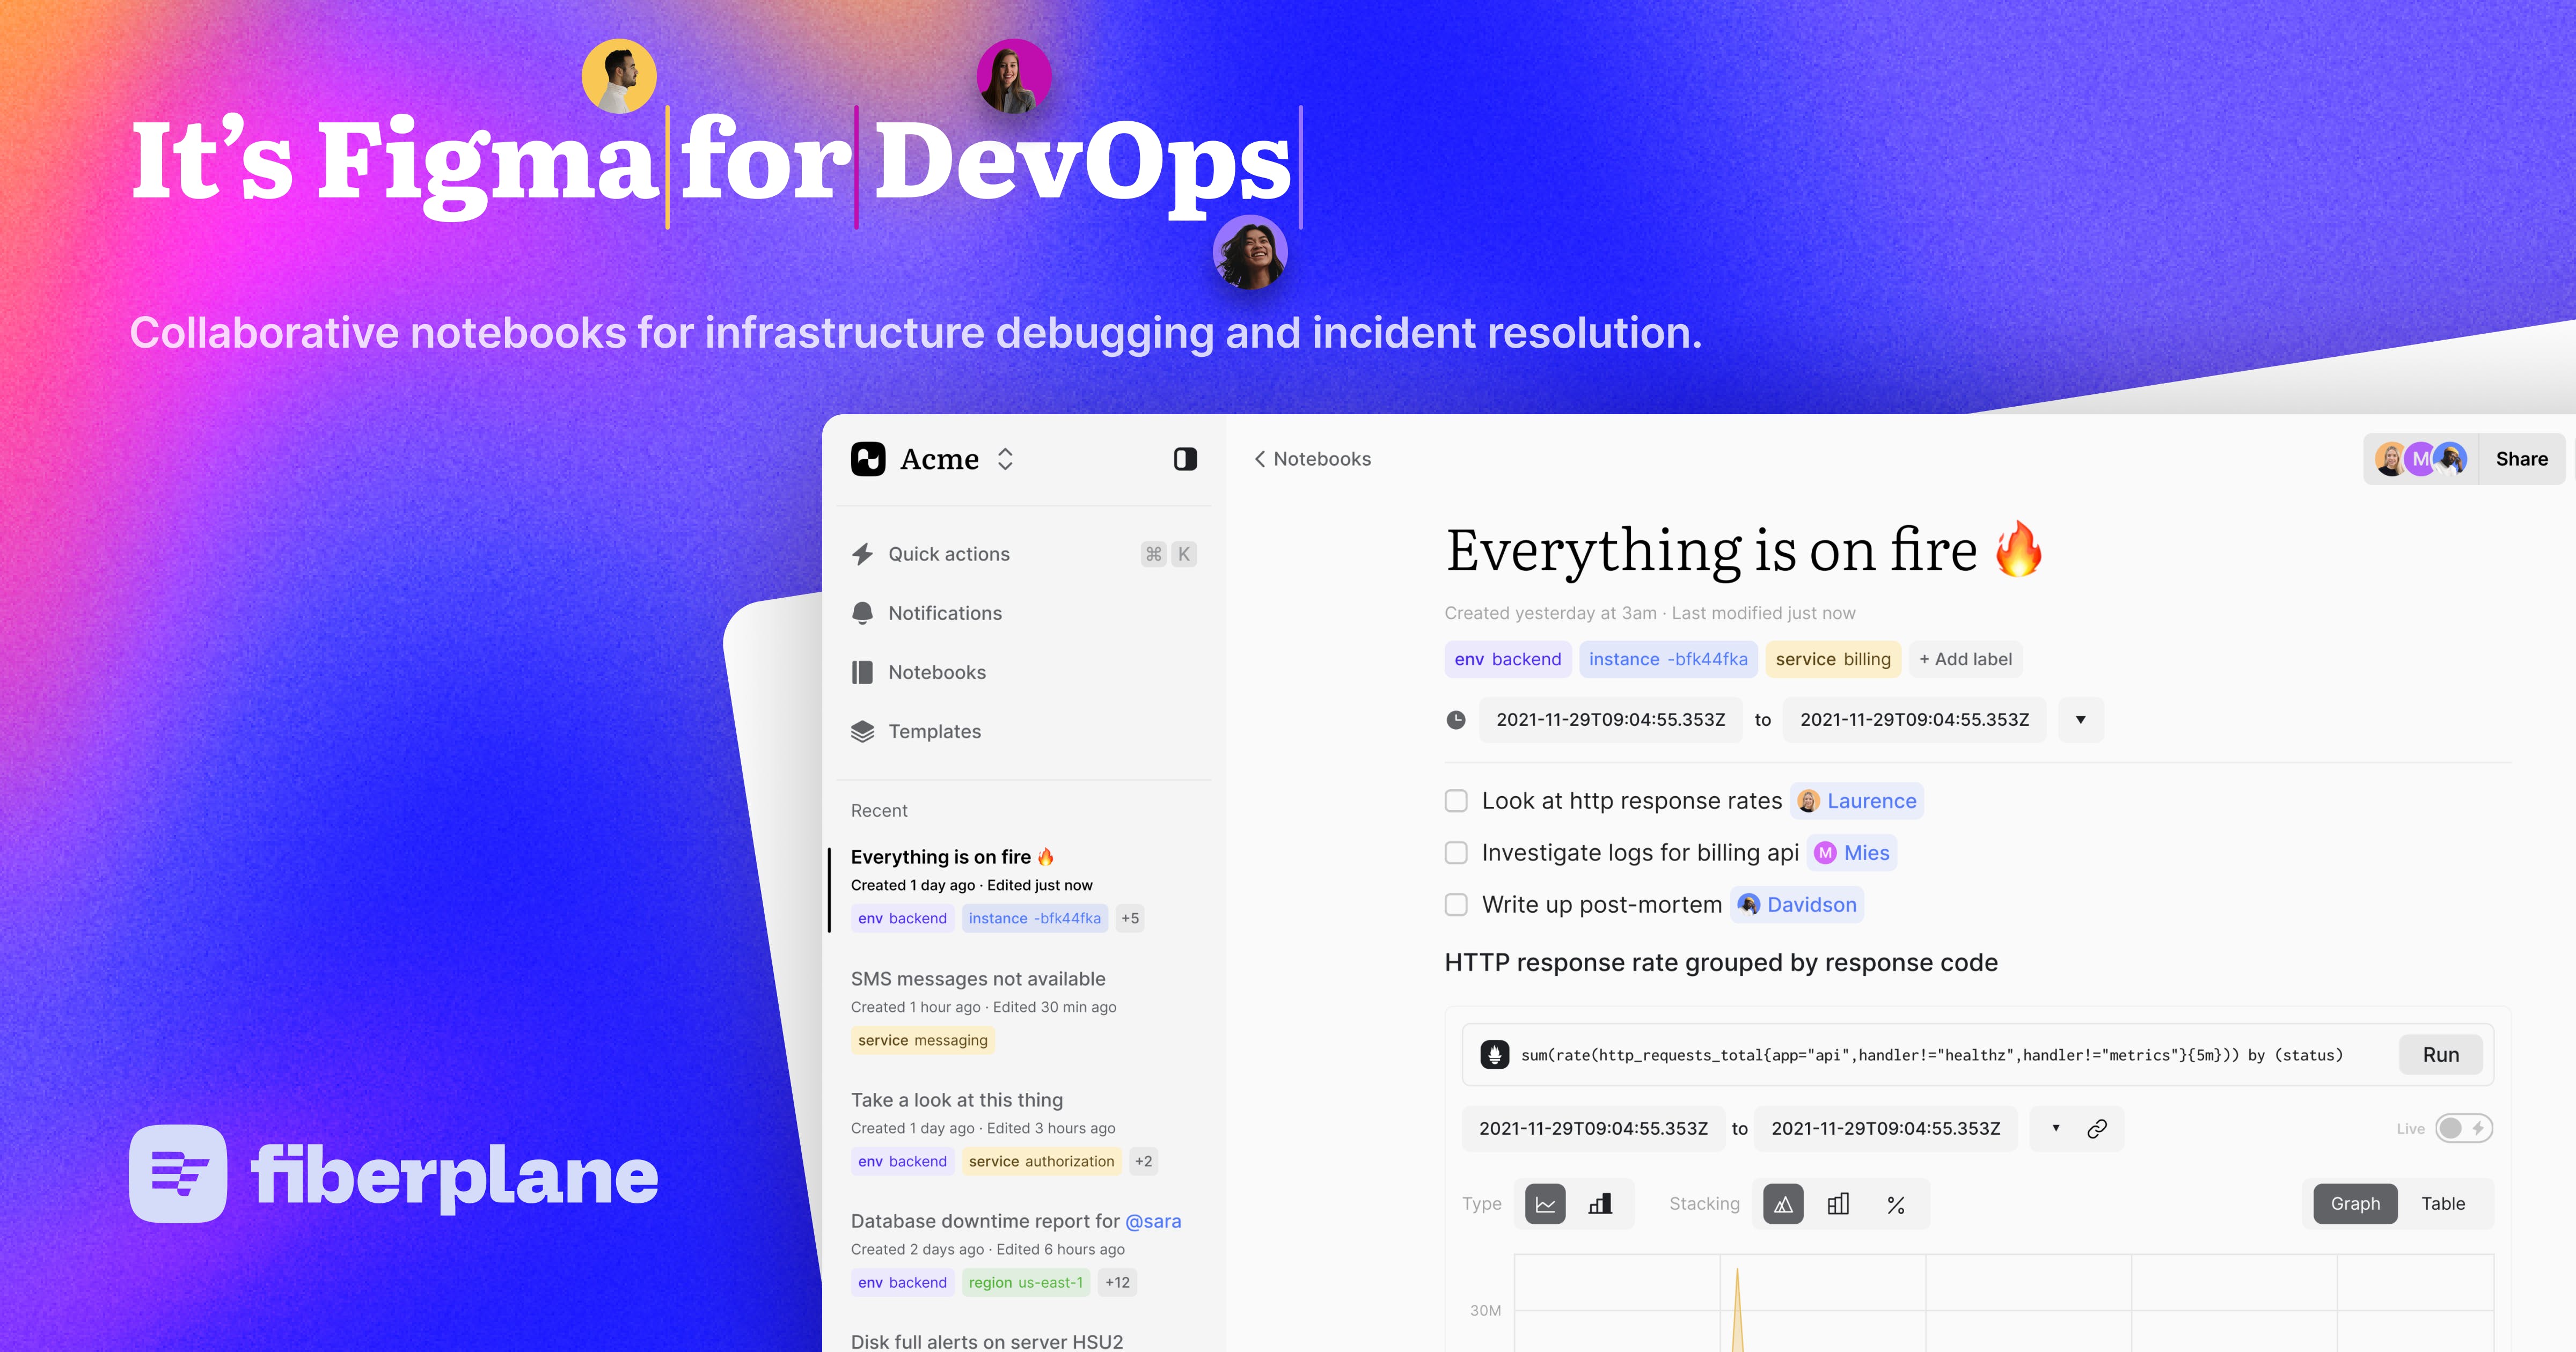2576x1352 pixels.
Task: Click the Templates layers icon
Action: tap(862, 731)
